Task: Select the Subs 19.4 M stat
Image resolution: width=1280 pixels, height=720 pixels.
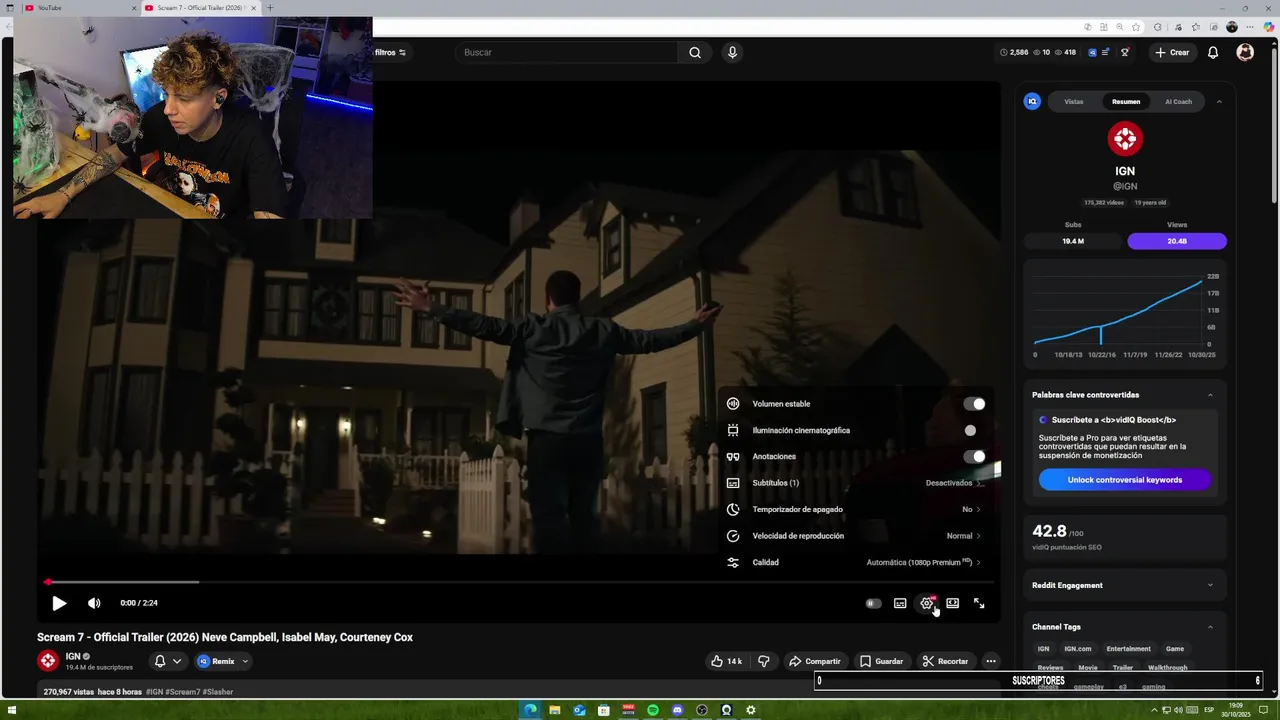Action: coord(1073,241)
